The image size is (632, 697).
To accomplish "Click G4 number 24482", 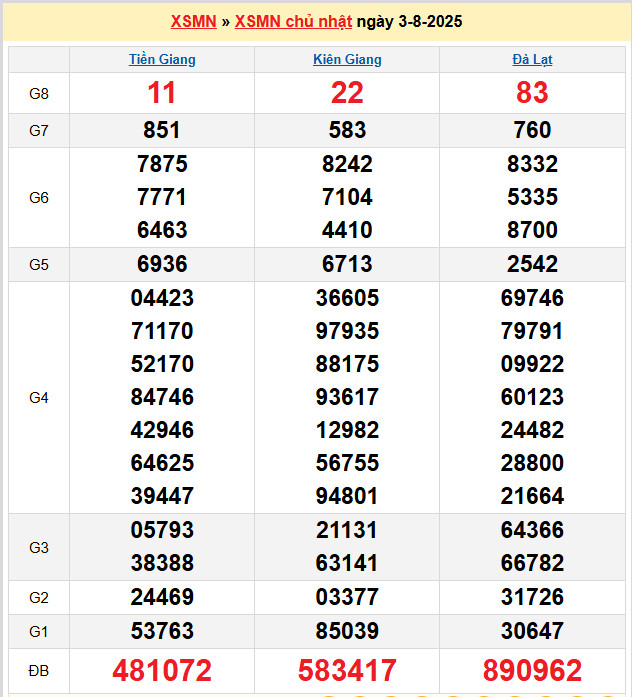I will pos(532,430).
